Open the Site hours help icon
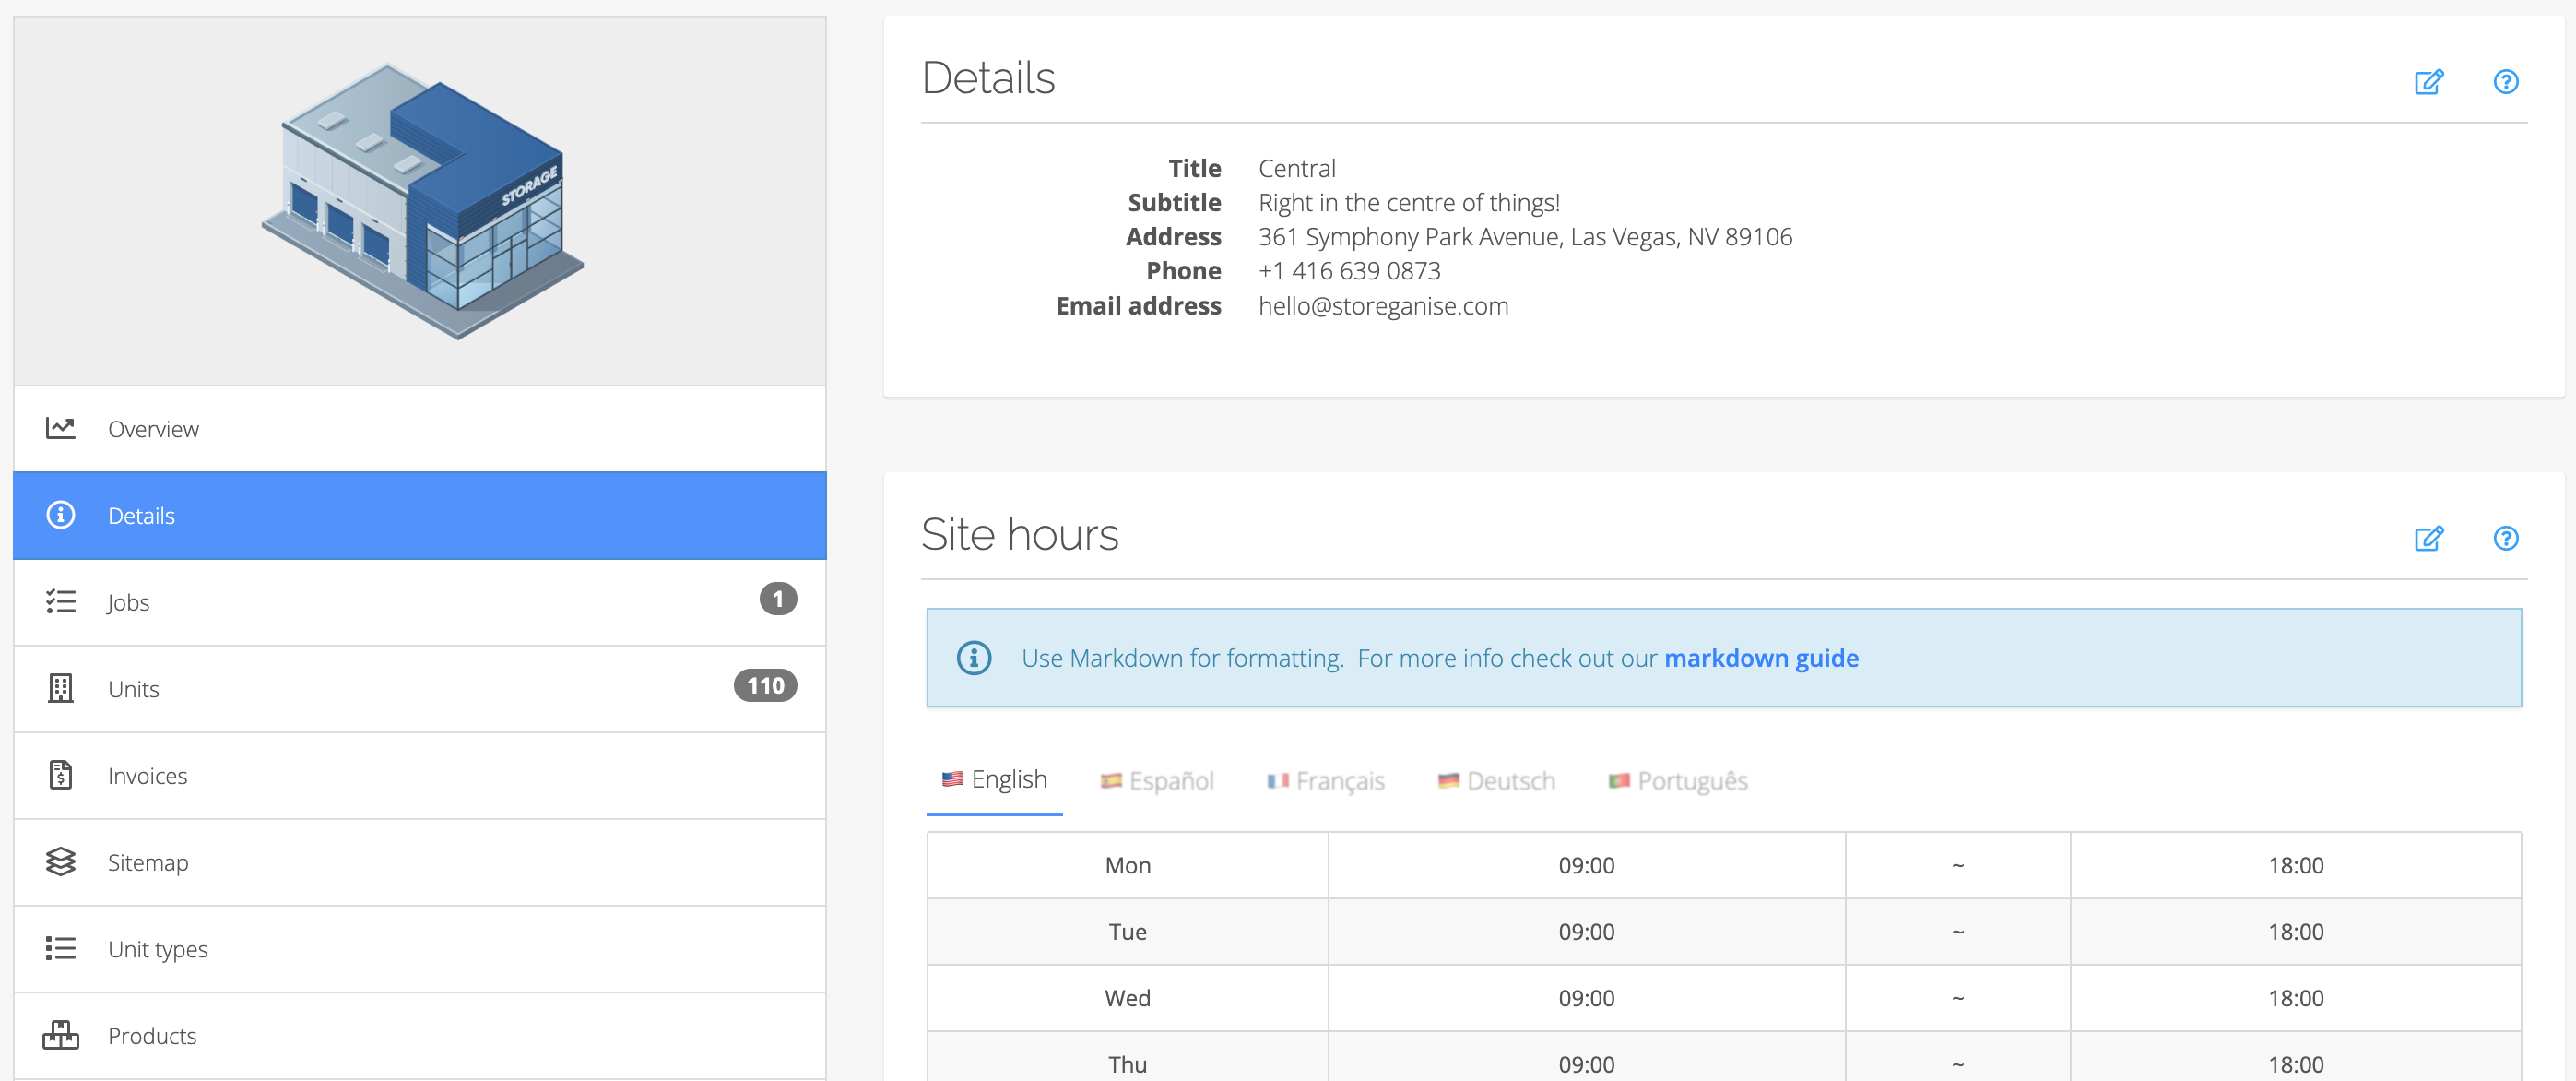 [2505, 539]
